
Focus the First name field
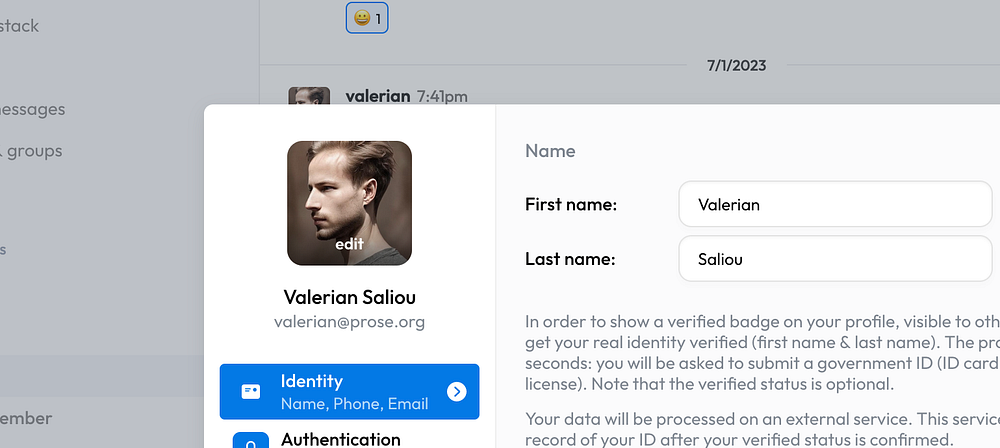pos(834,205)
